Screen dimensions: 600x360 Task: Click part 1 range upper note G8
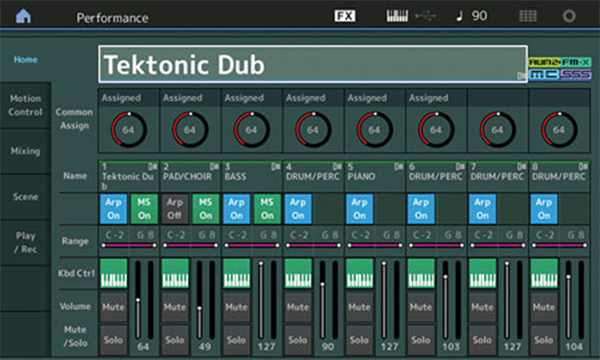pyautogui.click(x=145, y=235)
